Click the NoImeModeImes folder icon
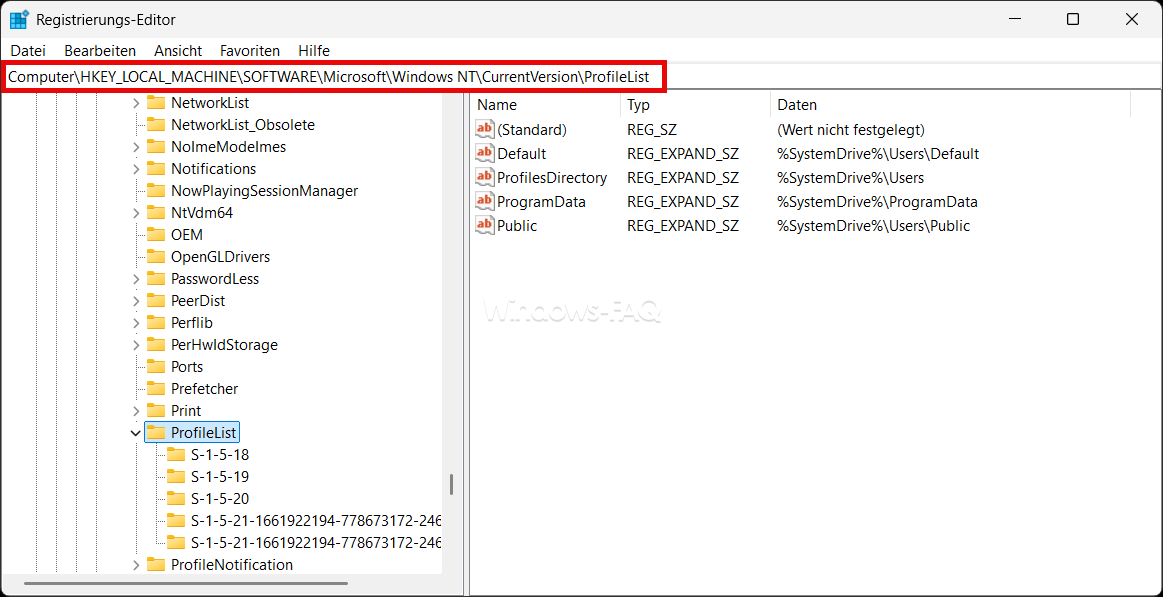 pos(156,146)
